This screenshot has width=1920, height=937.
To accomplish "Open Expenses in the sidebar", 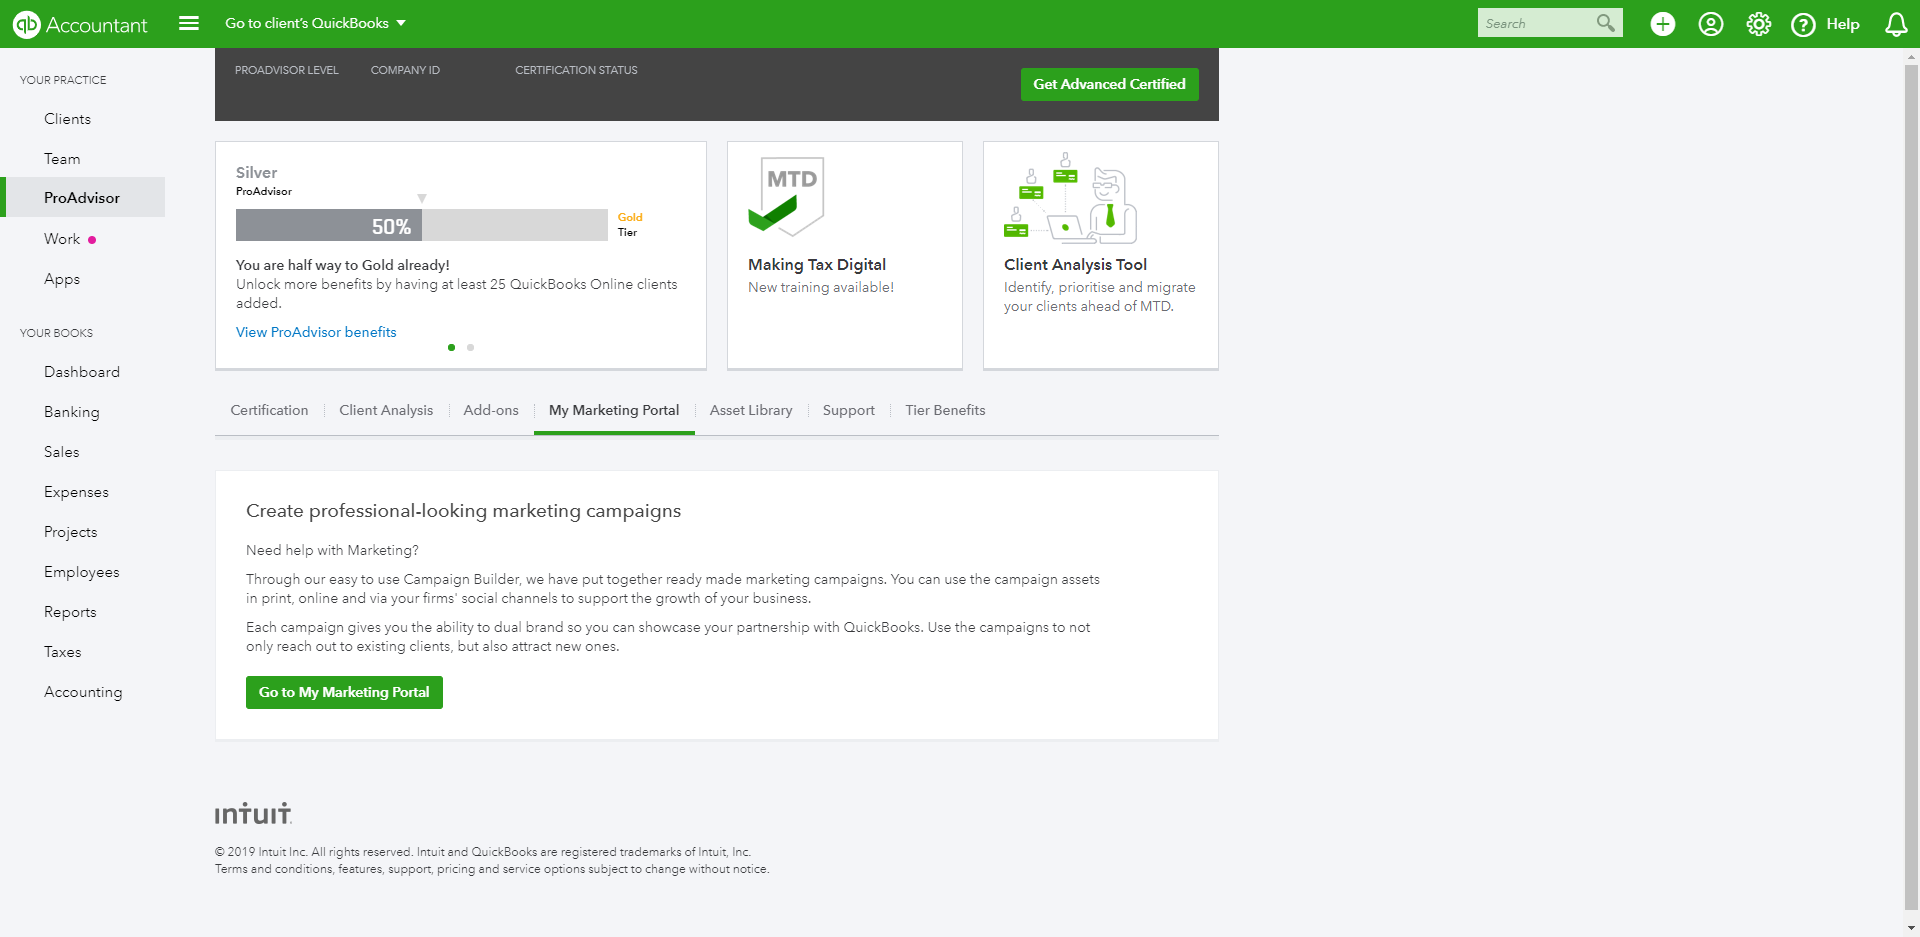I will point(76,492).
